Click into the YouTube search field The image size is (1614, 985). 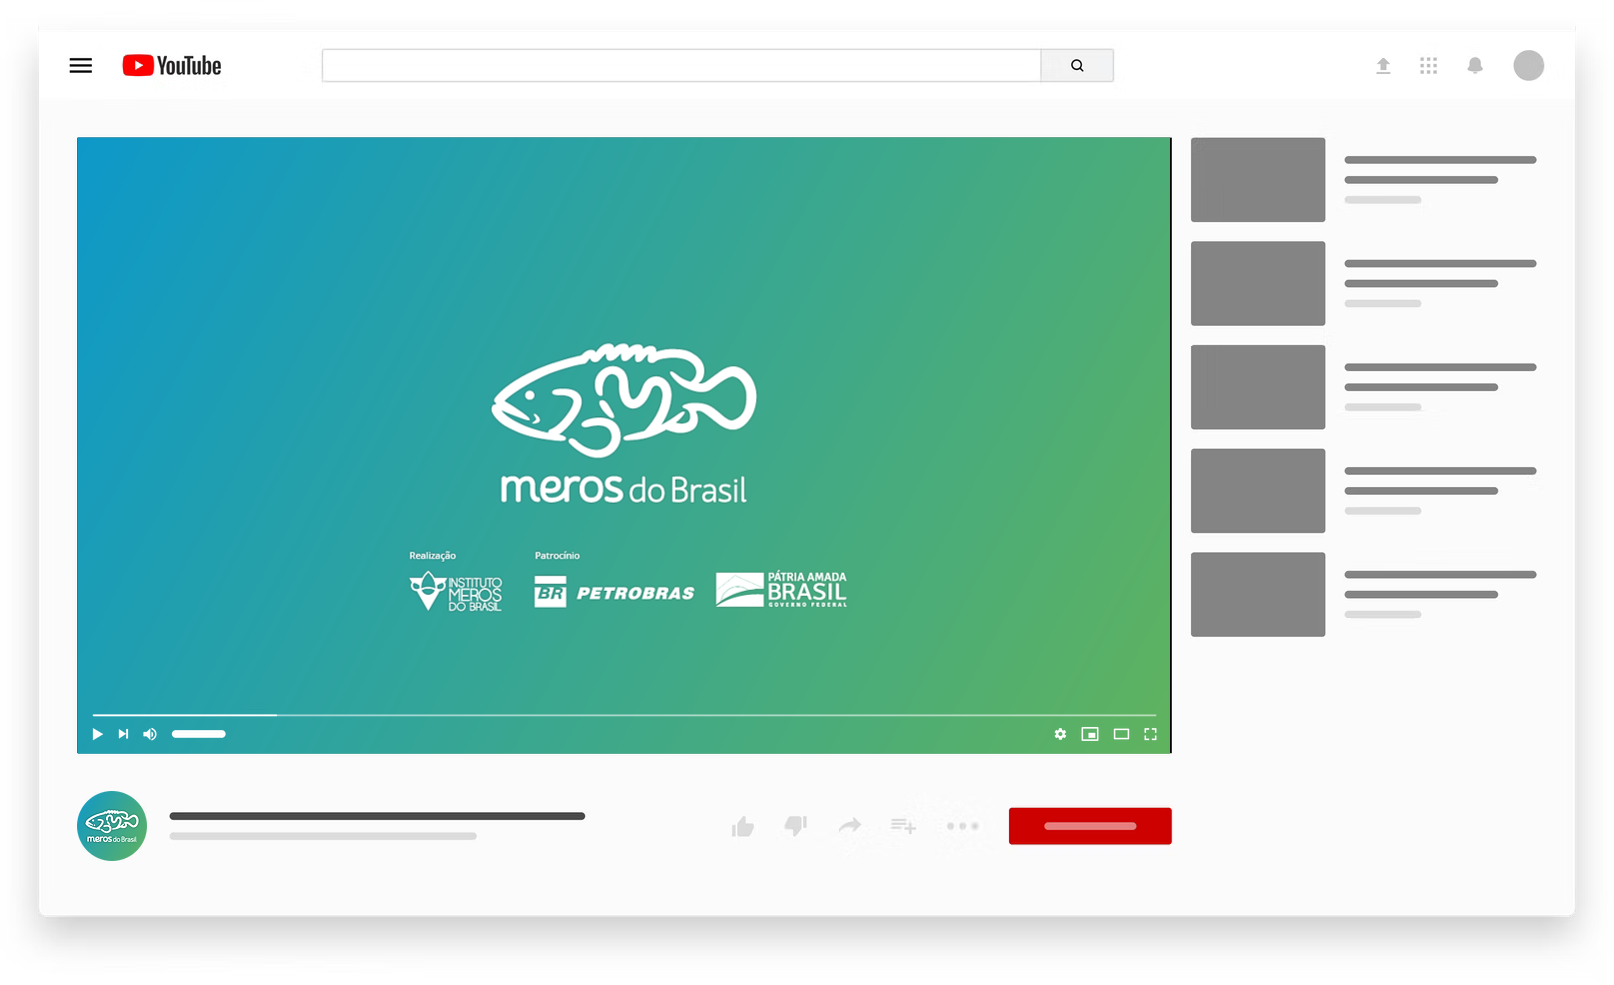coord(681,65)
